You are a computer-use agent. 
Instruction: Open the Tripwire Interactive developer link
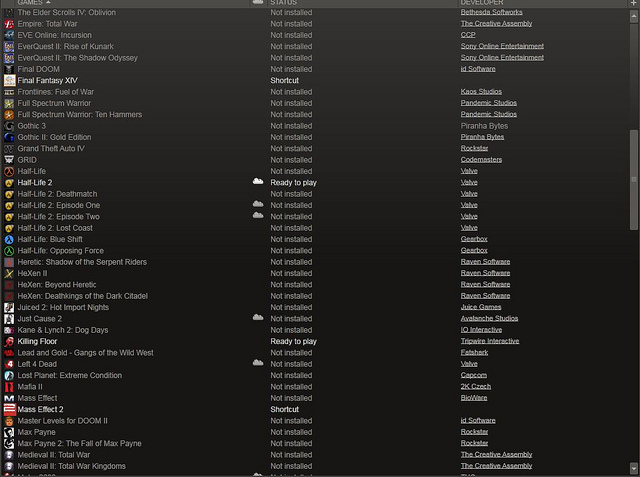tap(490, 341)
